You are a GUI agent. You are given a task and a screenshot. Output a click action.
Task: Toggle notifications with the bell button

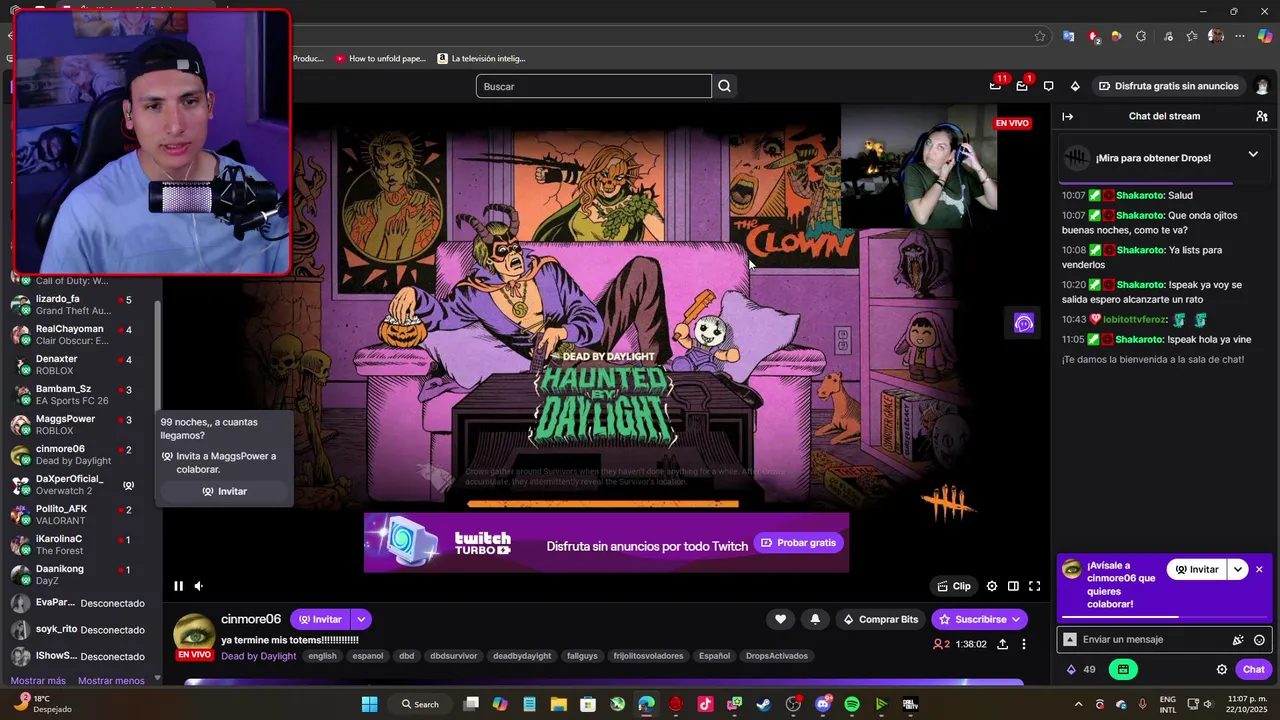815,619
